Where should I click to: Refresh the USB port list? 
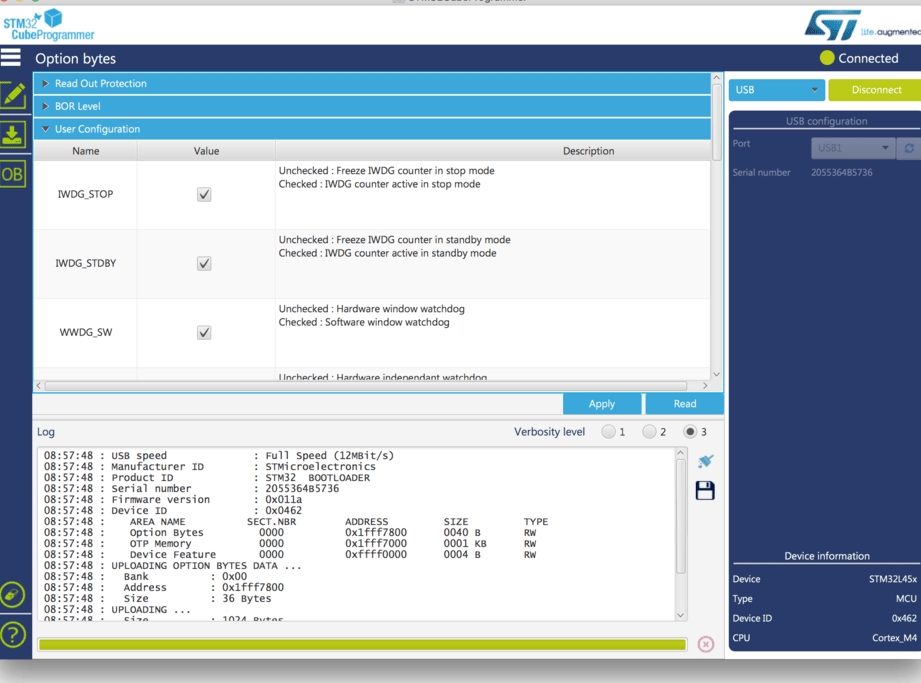(909, 148)
